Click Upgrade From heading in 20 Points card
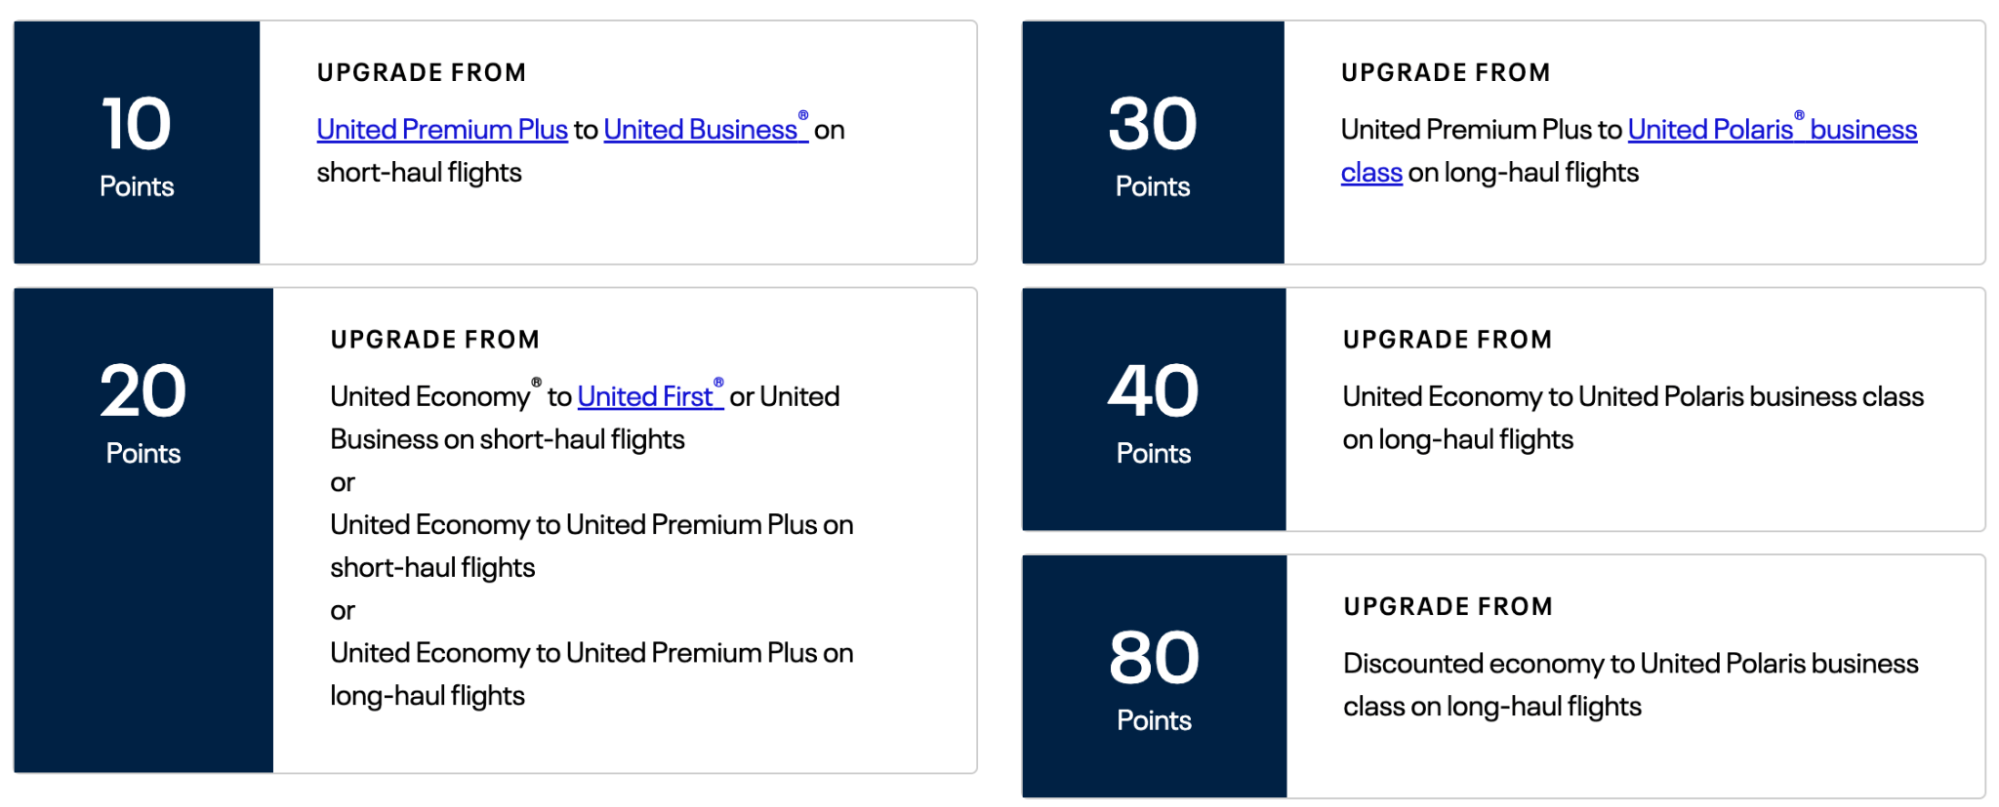The height and width of the screenshot is (807, 1999). [x=435, y=340]
